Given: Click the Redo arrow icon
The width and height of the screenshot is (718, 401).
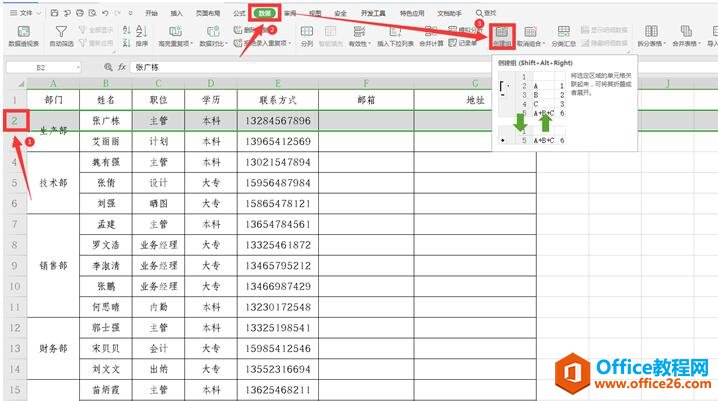Looking at the screenshot, I should 117,13.
